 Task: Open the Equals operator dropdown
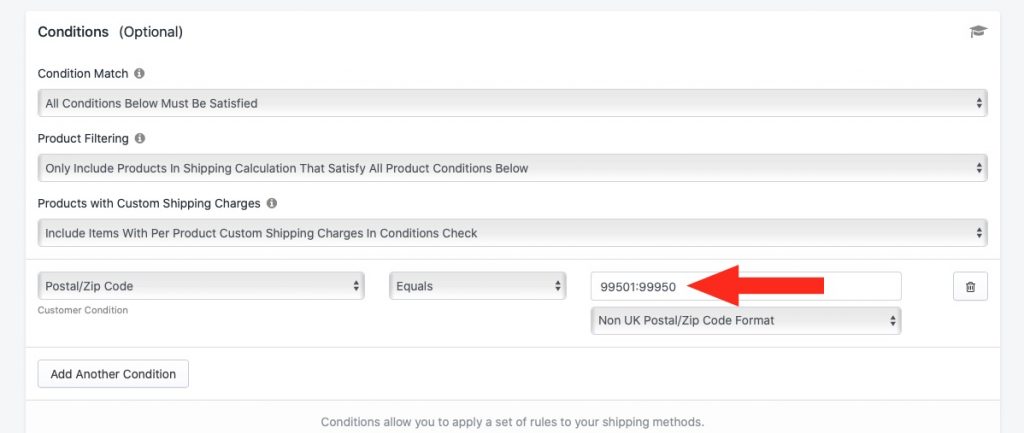(477, 286)
